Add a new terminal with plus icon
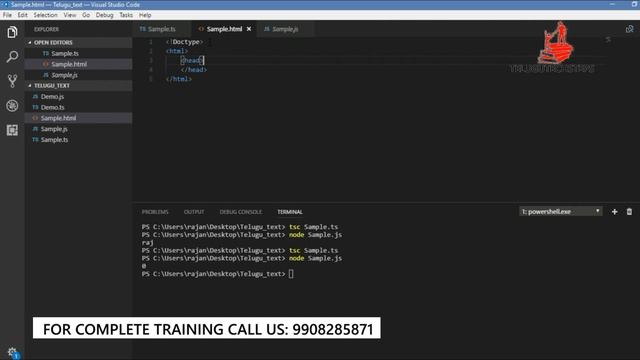 pyautogui.click(x=614, y=211)
